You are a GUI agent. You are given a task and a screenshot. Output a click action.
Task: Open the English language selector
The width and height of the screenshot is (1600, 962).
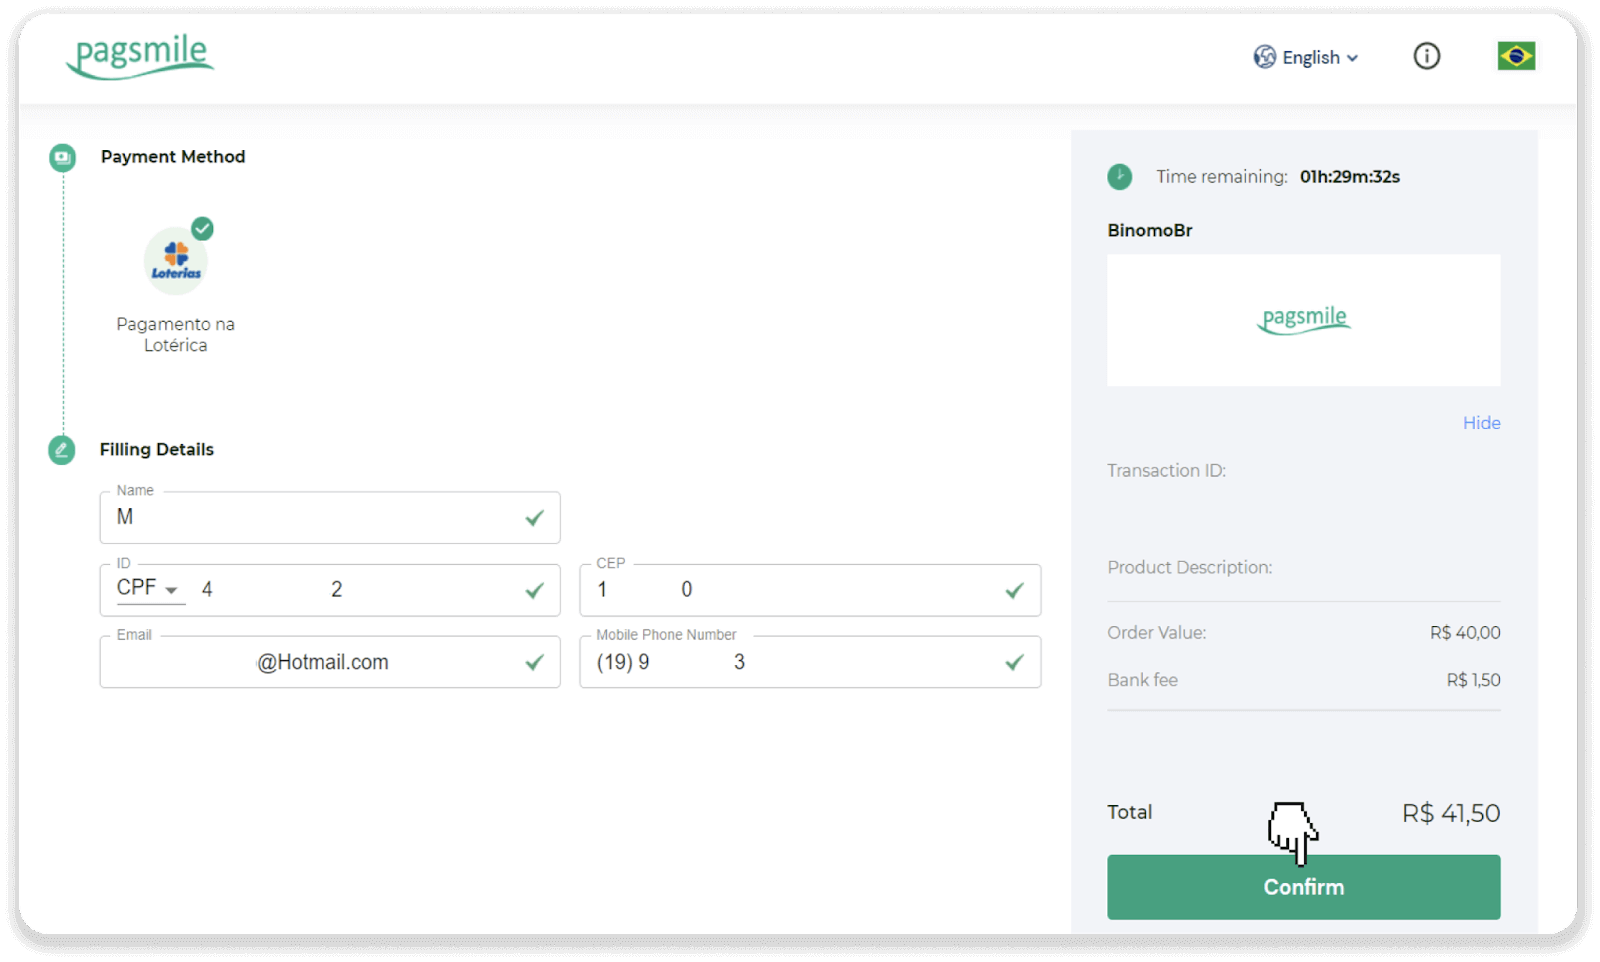pyautogui.click(x=1312, y=57)
